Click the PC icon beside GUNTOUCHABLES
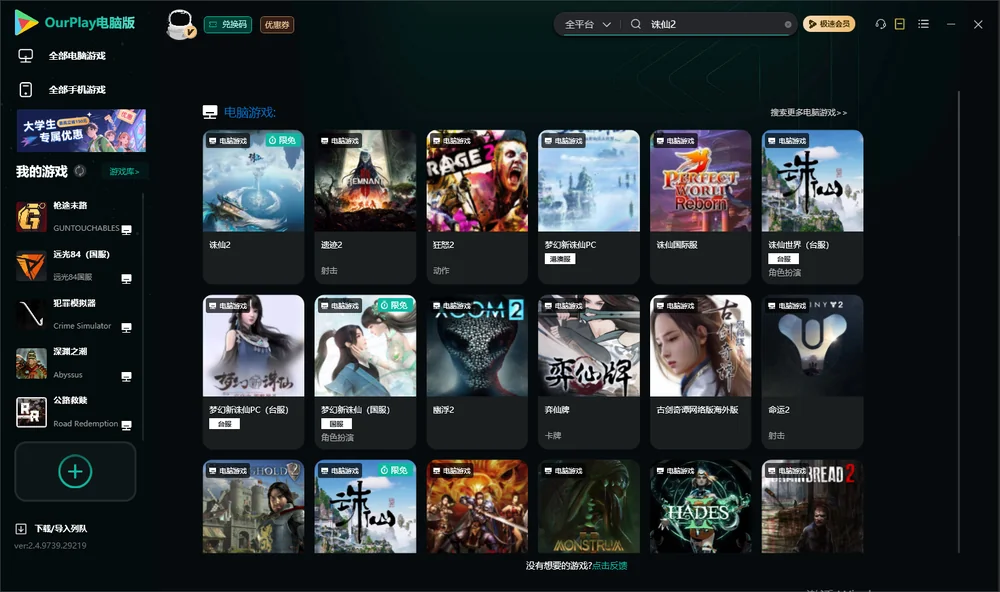This screenshot has height=592, width=1000. tap(126, 230)
